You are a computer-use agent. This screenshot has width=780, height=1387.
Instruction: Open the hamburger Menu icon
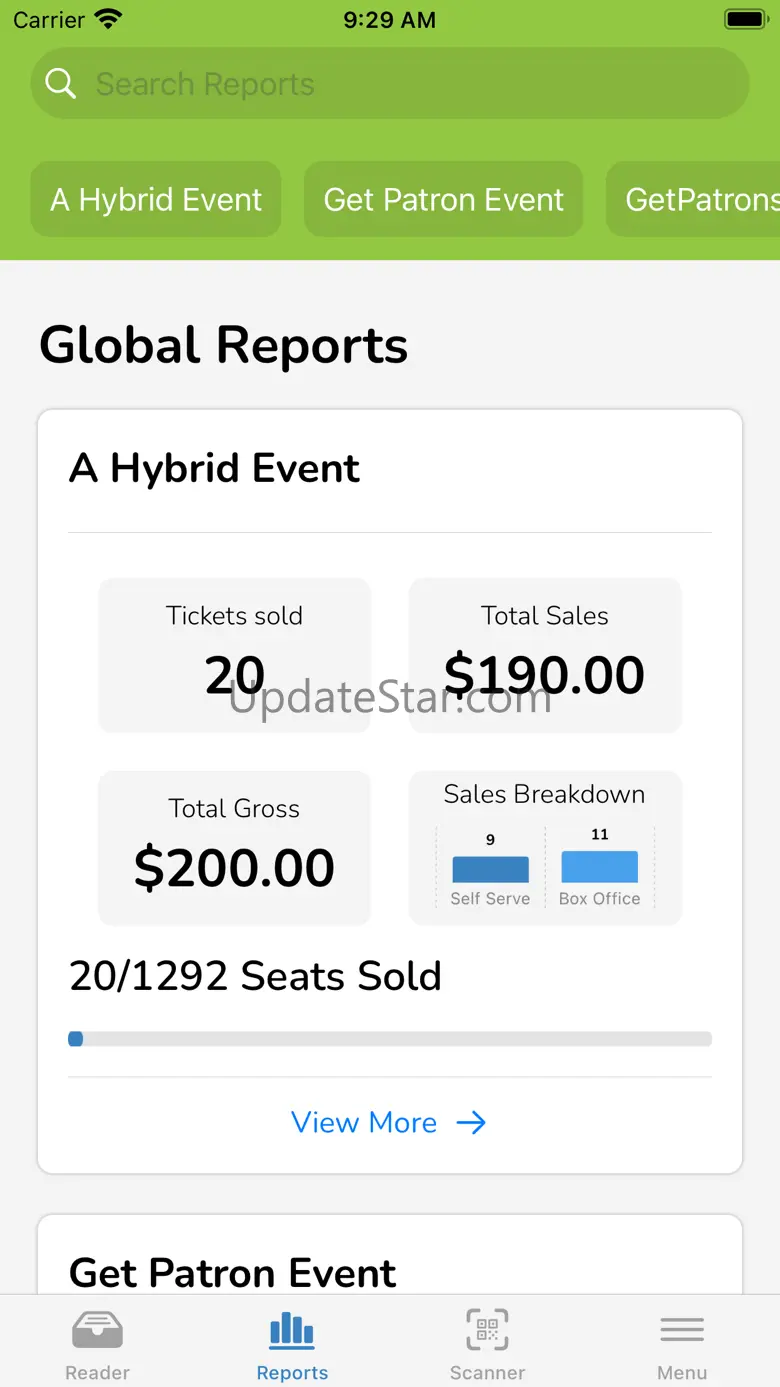tap(682, 1330)
